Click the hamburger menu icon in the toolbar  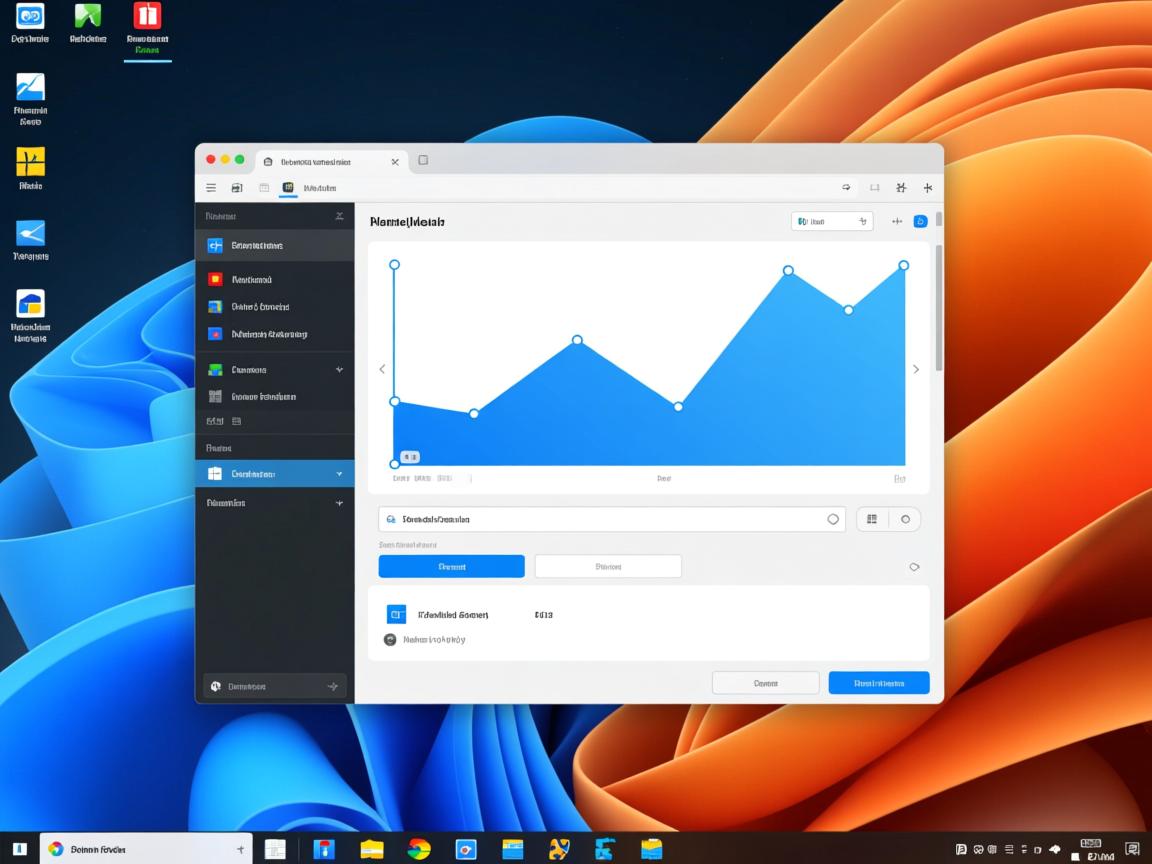211,187
